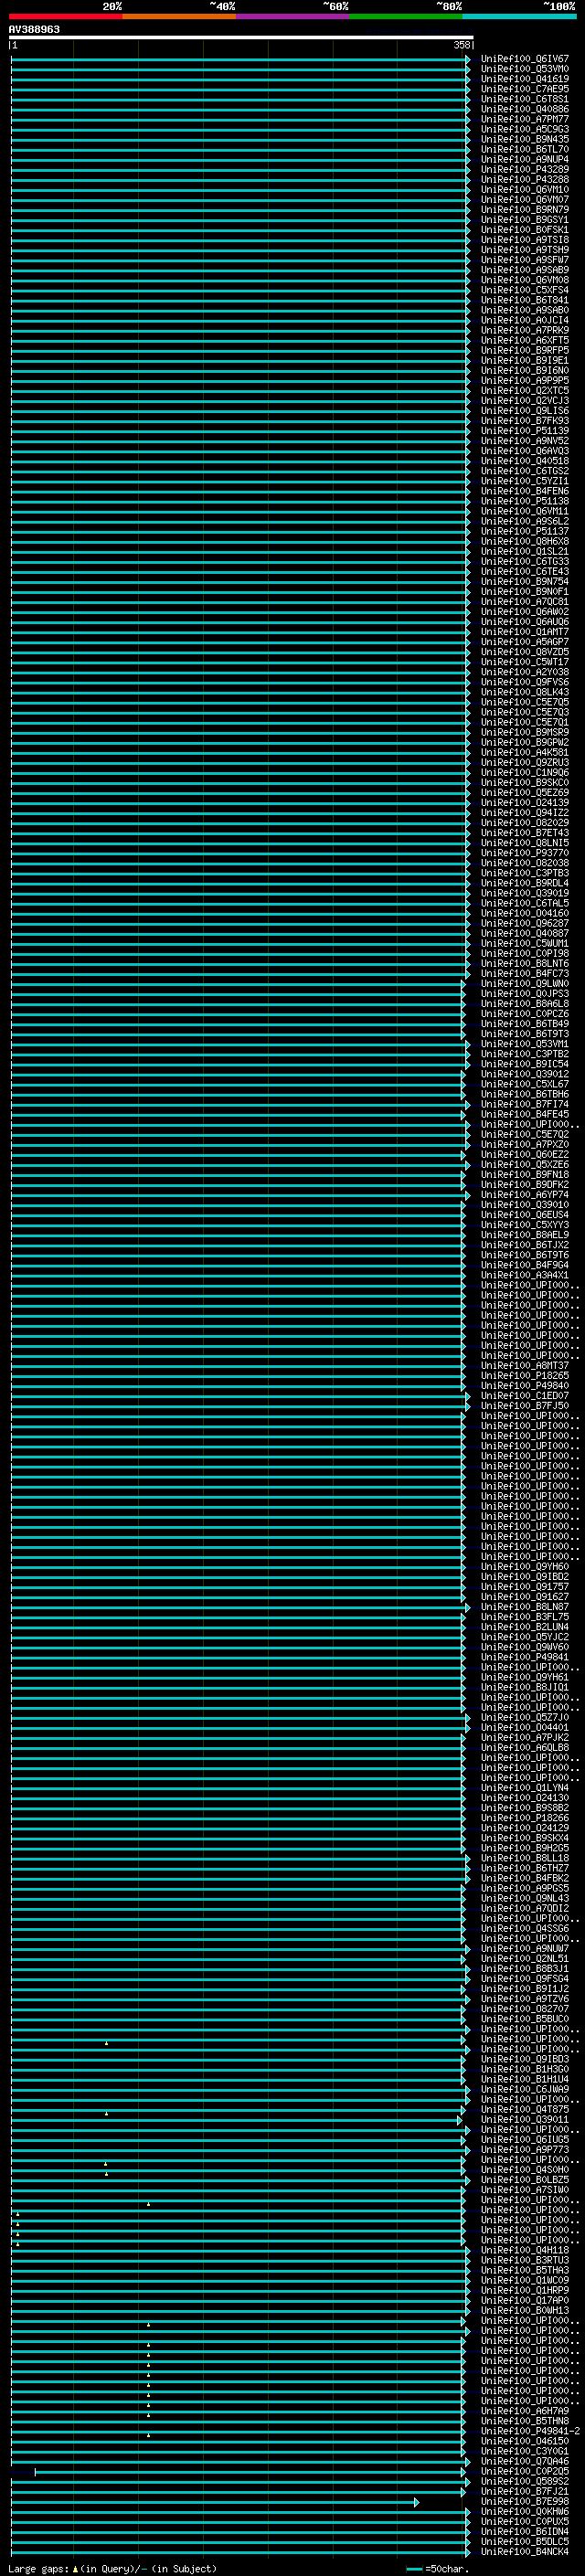The height and width of the screenshot is (2576, 585).
Task: Select the UniRef100_P49840 label
Action: pyautogui.click(x=524, y=1386)
